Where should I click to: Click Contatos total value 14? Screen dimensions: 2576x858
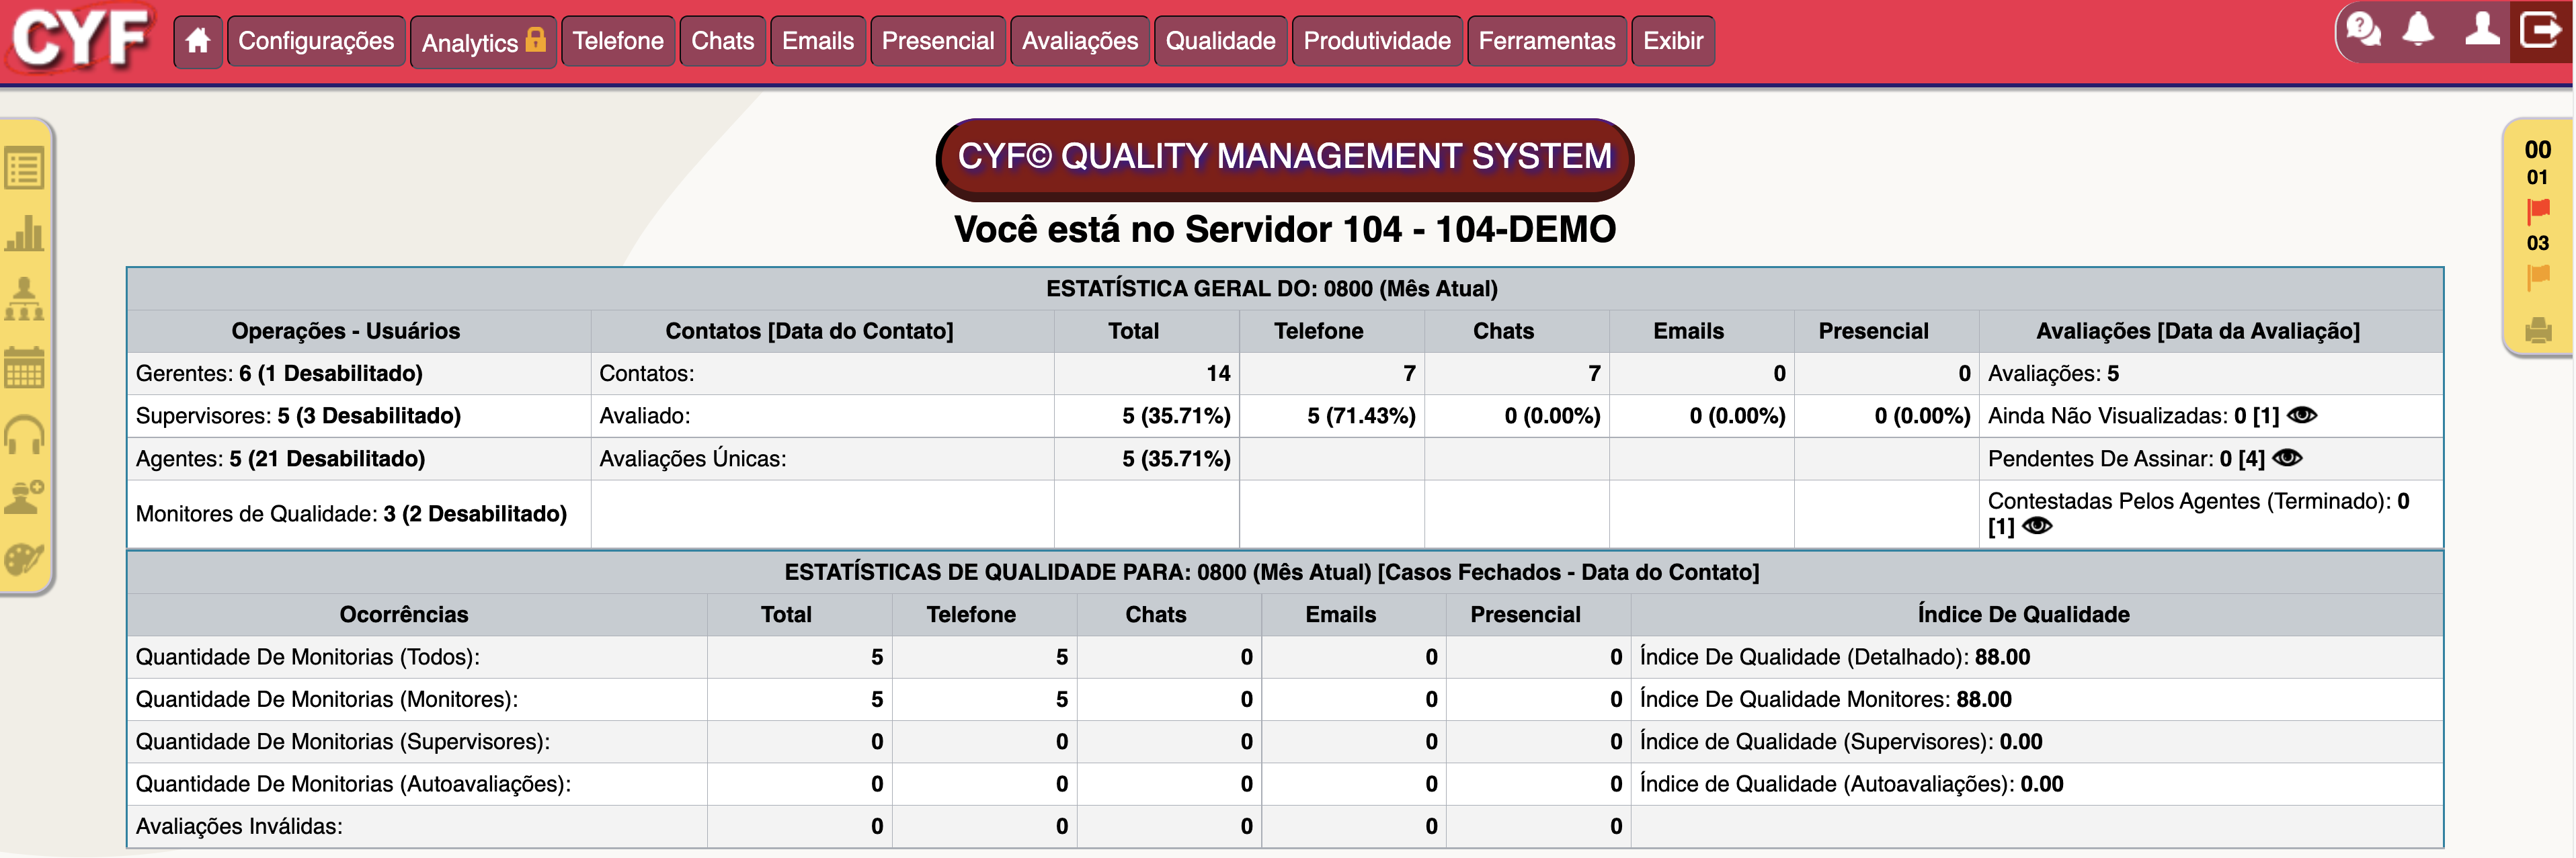[x=1218, y=373]
